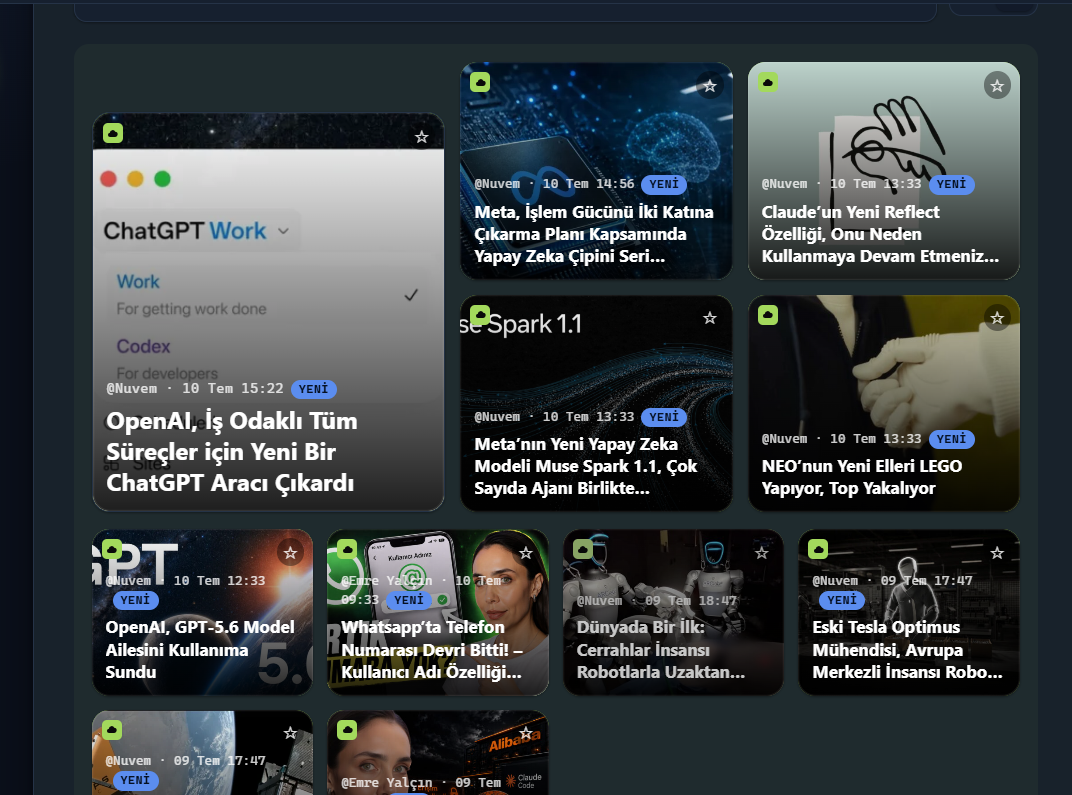Open headline "OpenAI, İş Odaklı Tüm Süreçler"
The width and height of the screenshot is (1072, 795).
[x=232, y=452]
